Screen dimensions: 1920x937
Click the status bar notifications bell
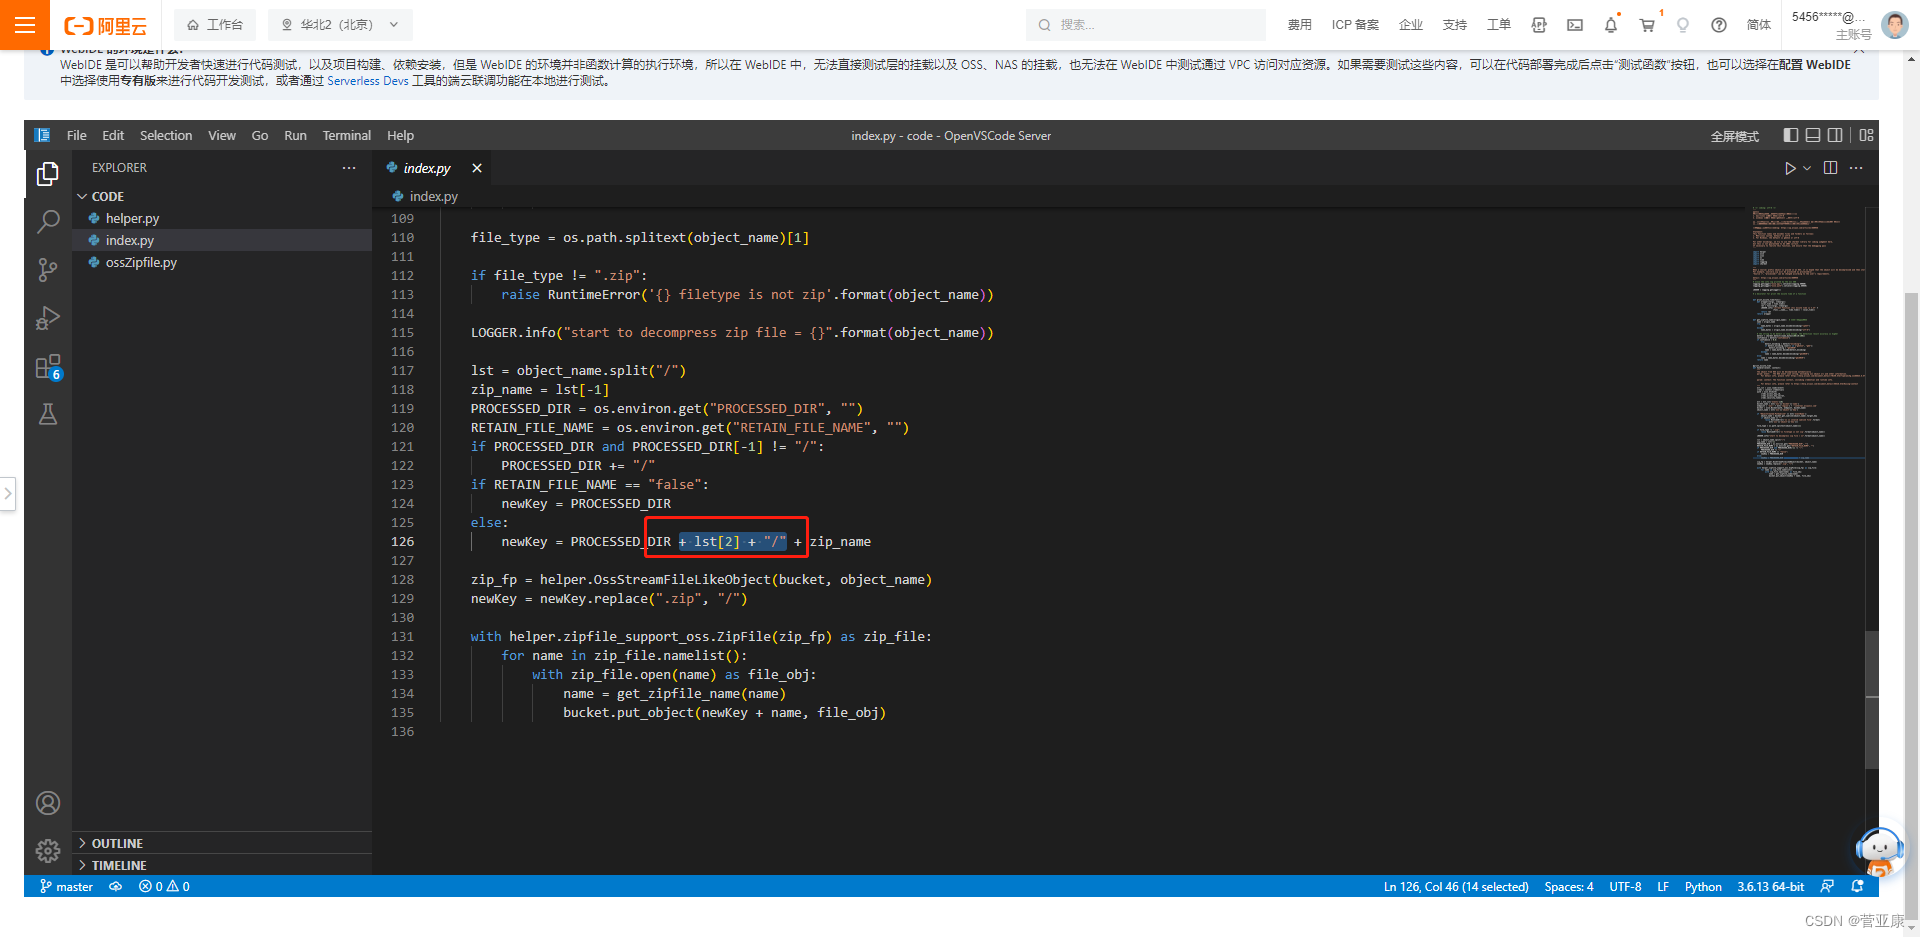(1857, 886)
